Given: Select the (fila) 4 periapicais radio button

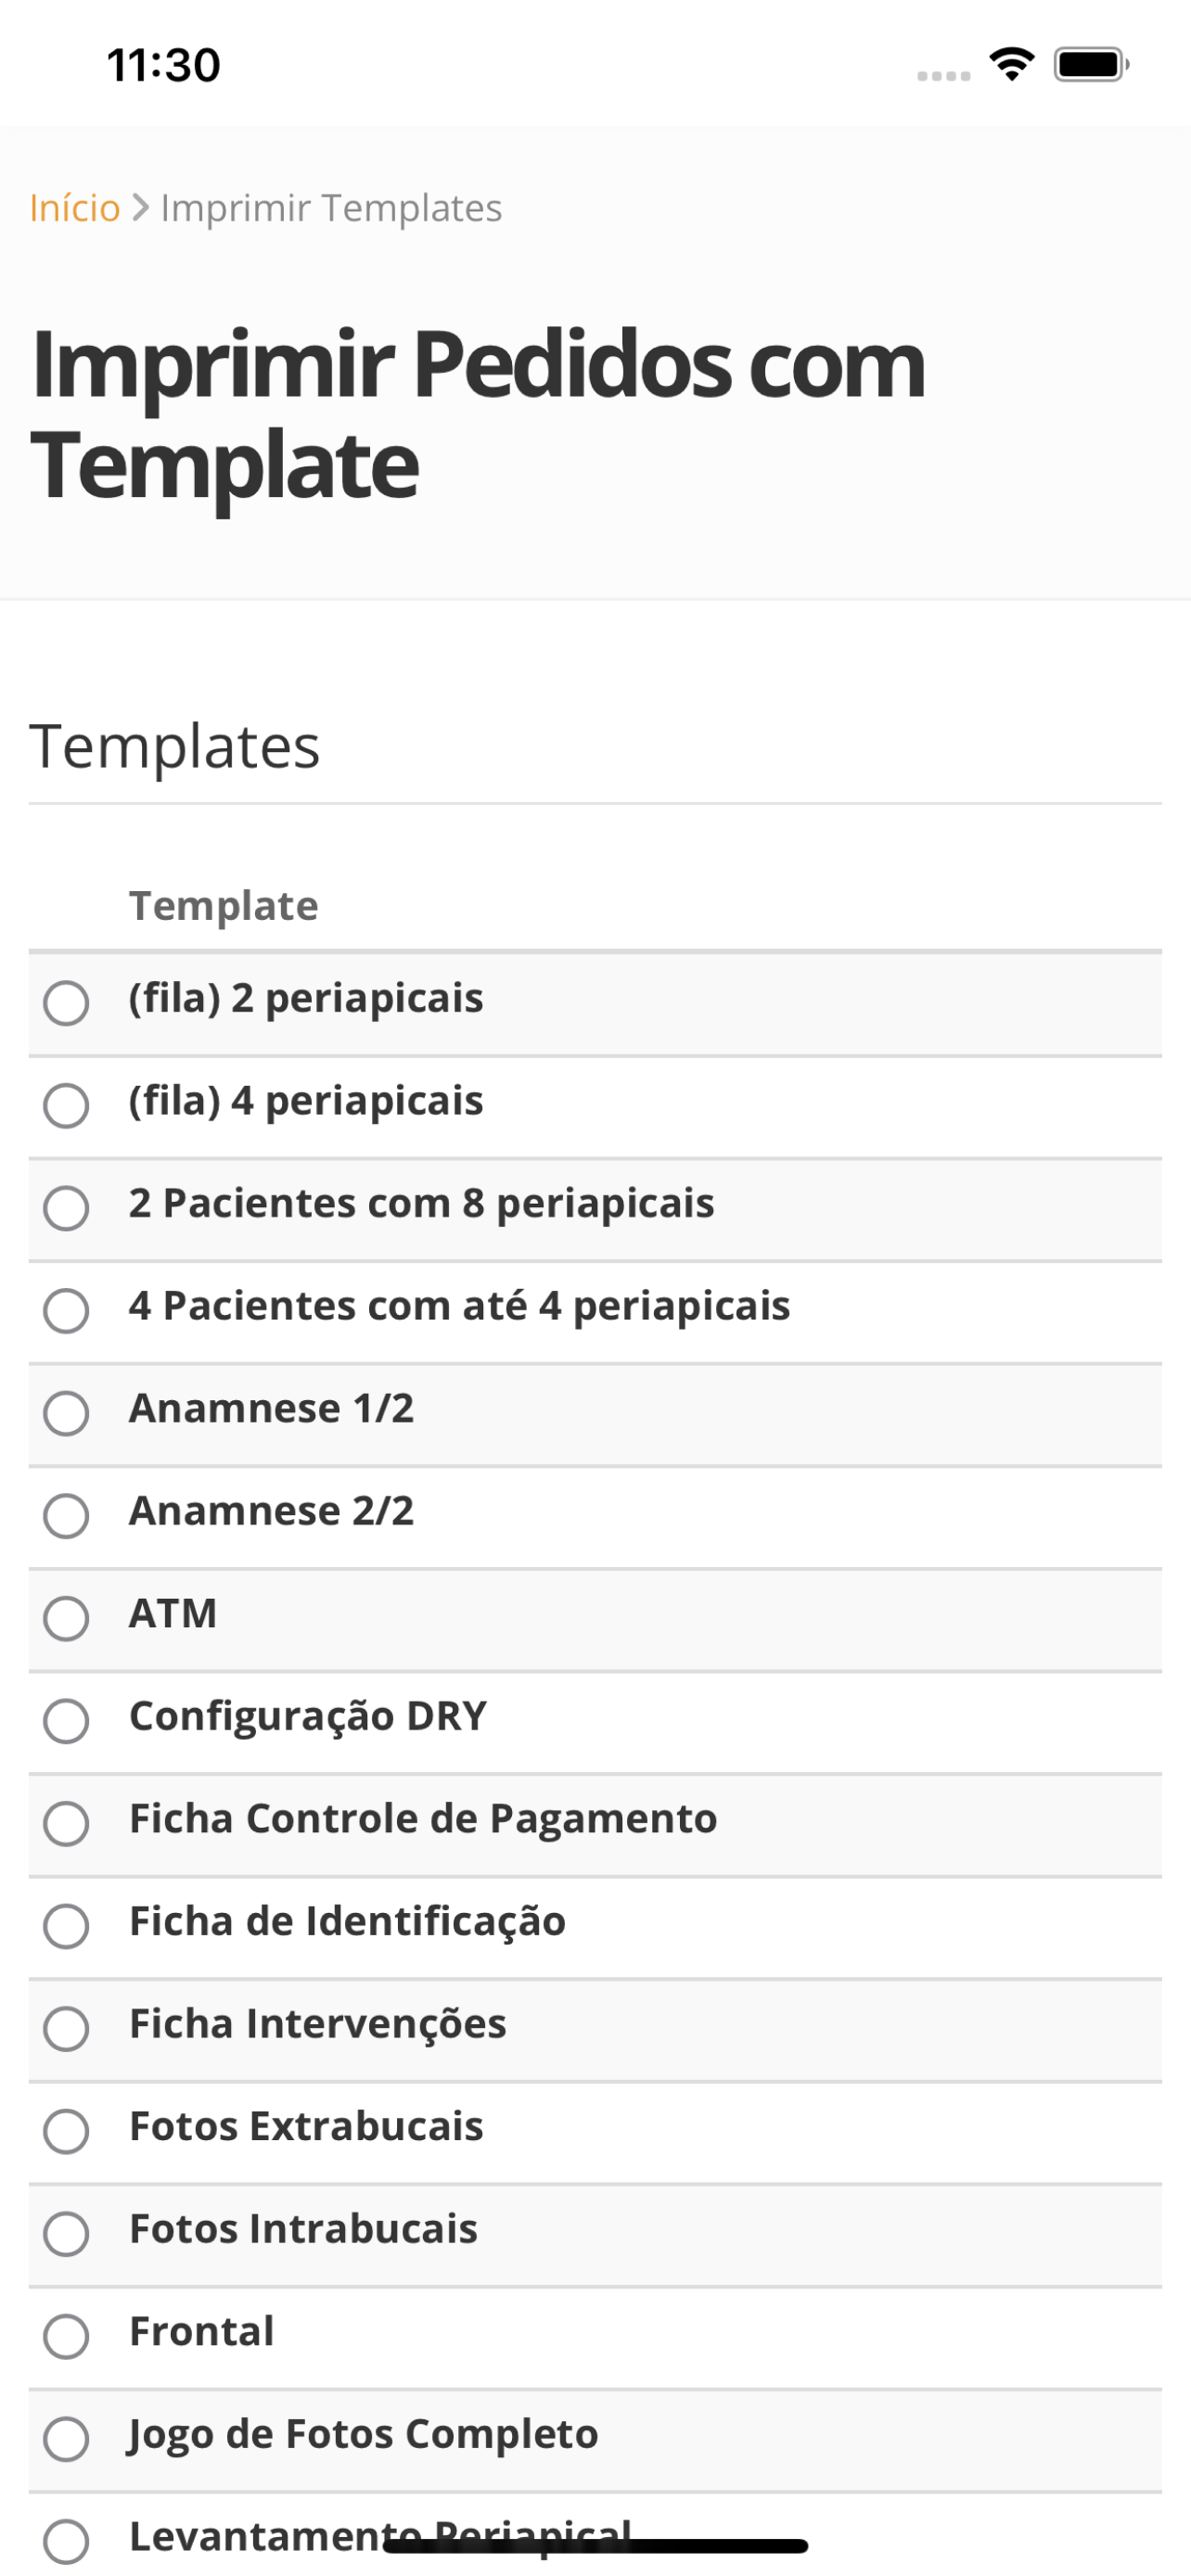Looking at the screenshot, I should point(66,1105).
